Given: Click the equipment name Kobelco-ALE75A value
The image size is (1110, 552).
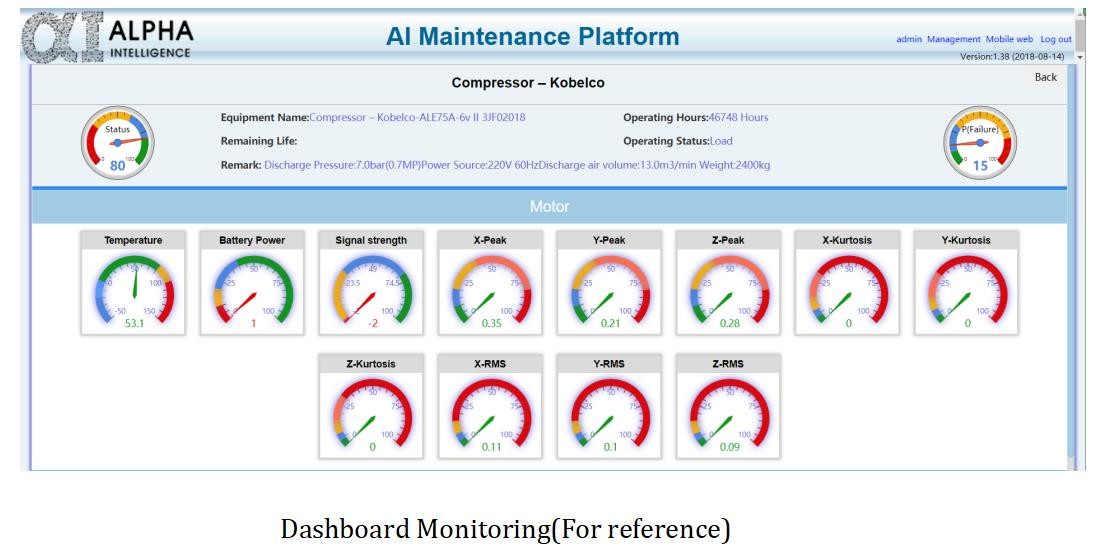Looking at the screenshot, I should tap(417, 117).
